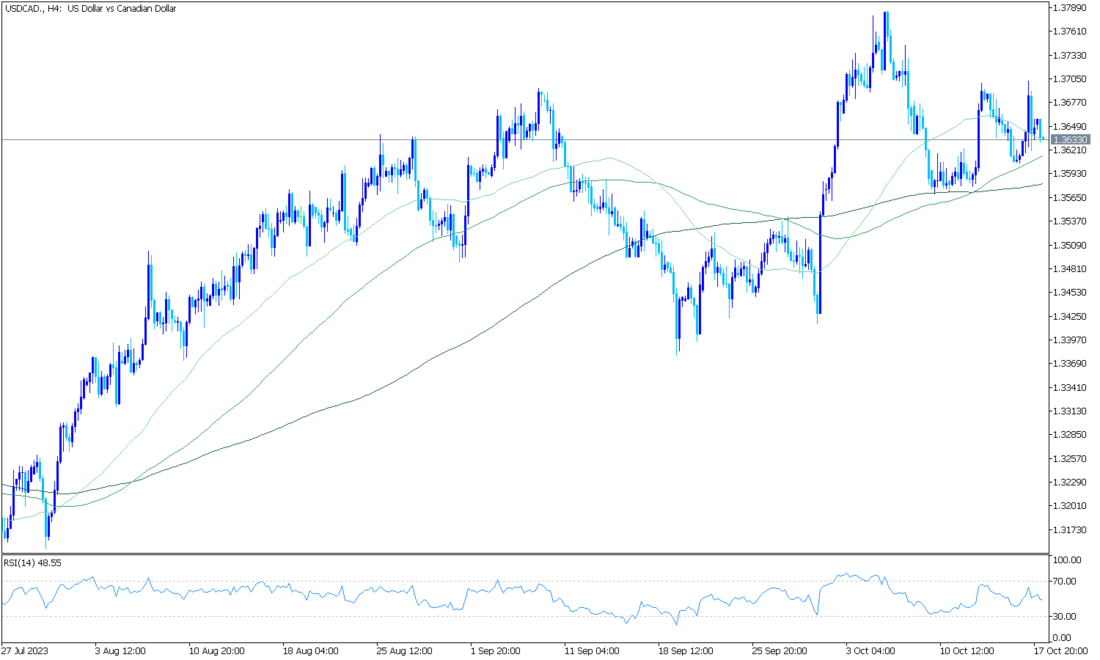Click the 1.35650 price axis label
1100x660 pixels.
1070,197
